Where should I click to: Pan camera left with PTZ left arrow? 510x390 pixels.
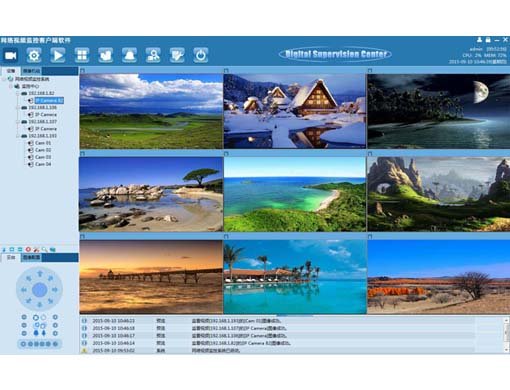click(24, 289)
